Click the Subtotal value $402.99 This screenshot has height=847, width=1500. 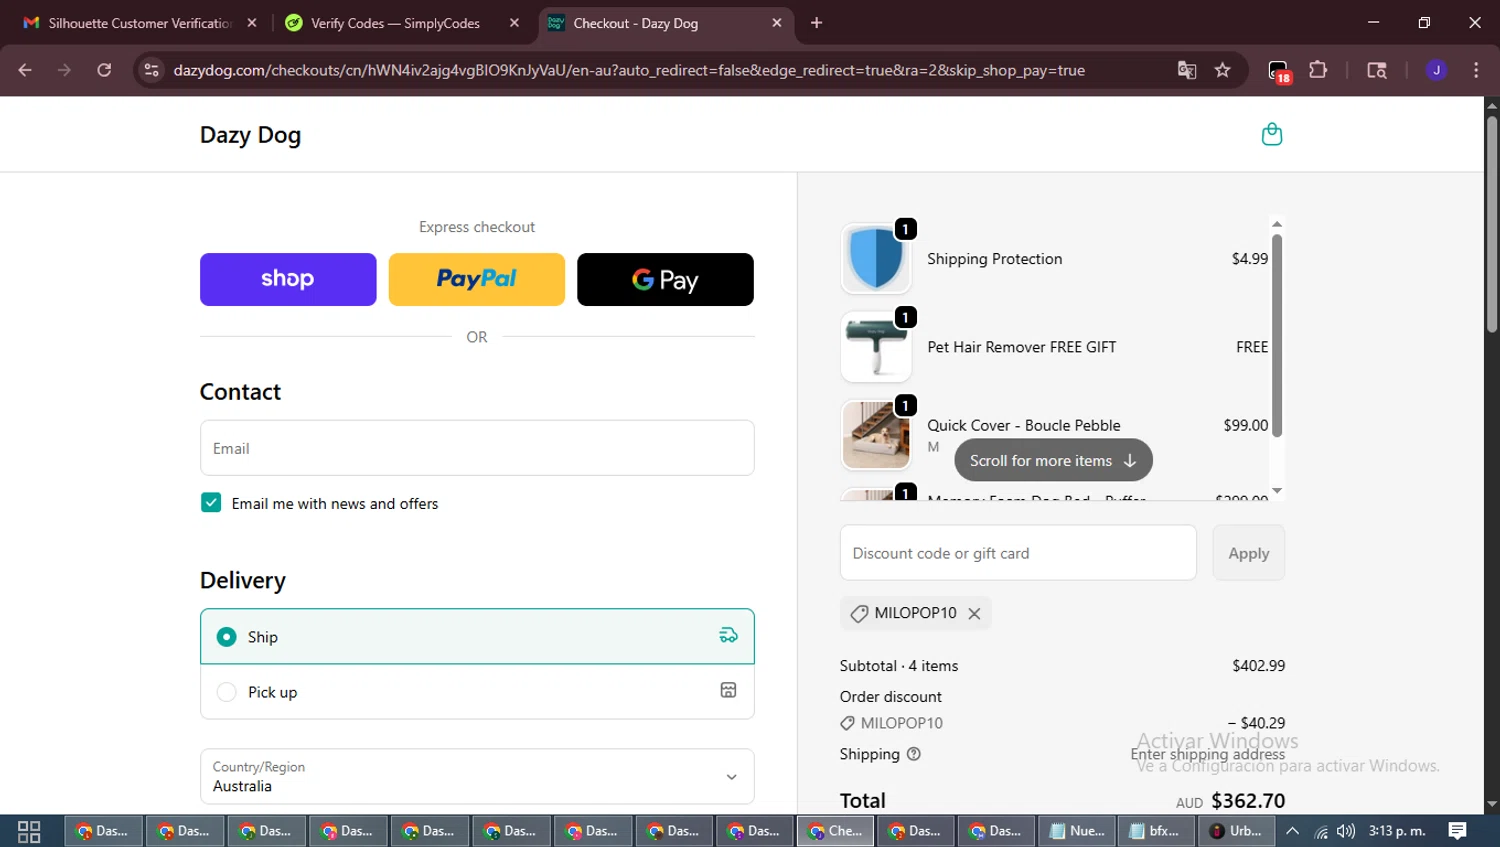[x=1258, y=666]
